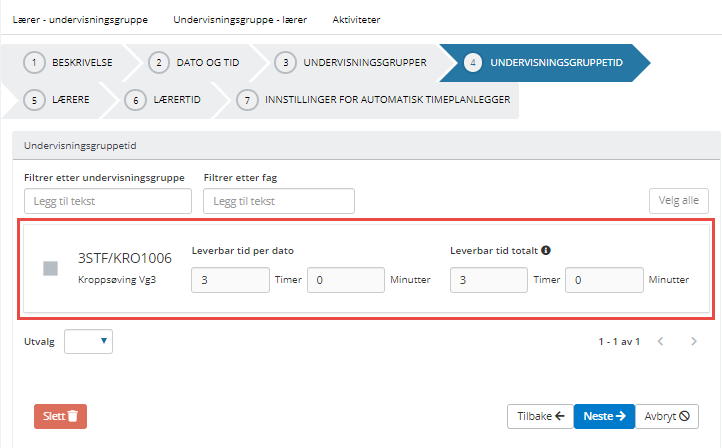
Task: Go to step 2 Dato og tid
Action: (x=194, y=63)
